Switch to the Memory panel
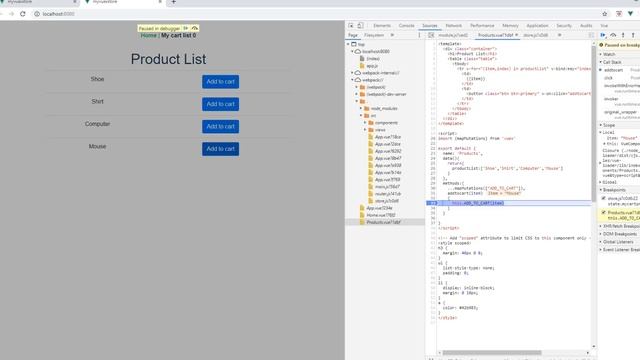The image size is (640, 360). (510, 26)
